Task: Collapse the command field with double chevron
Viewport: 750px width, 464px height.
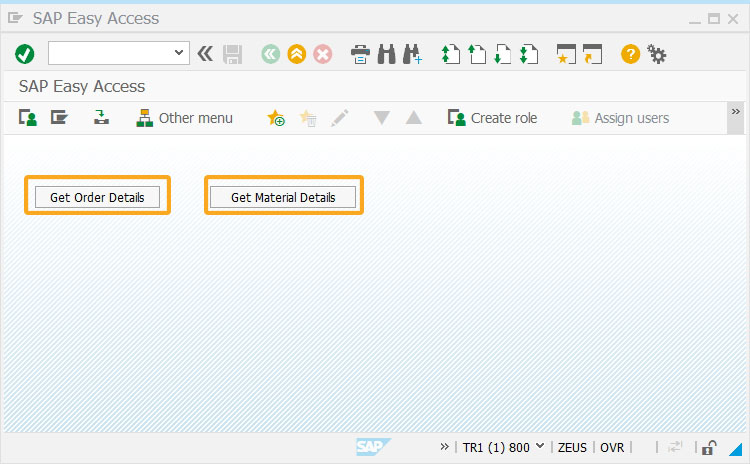Action: click(x=205, y=54)
